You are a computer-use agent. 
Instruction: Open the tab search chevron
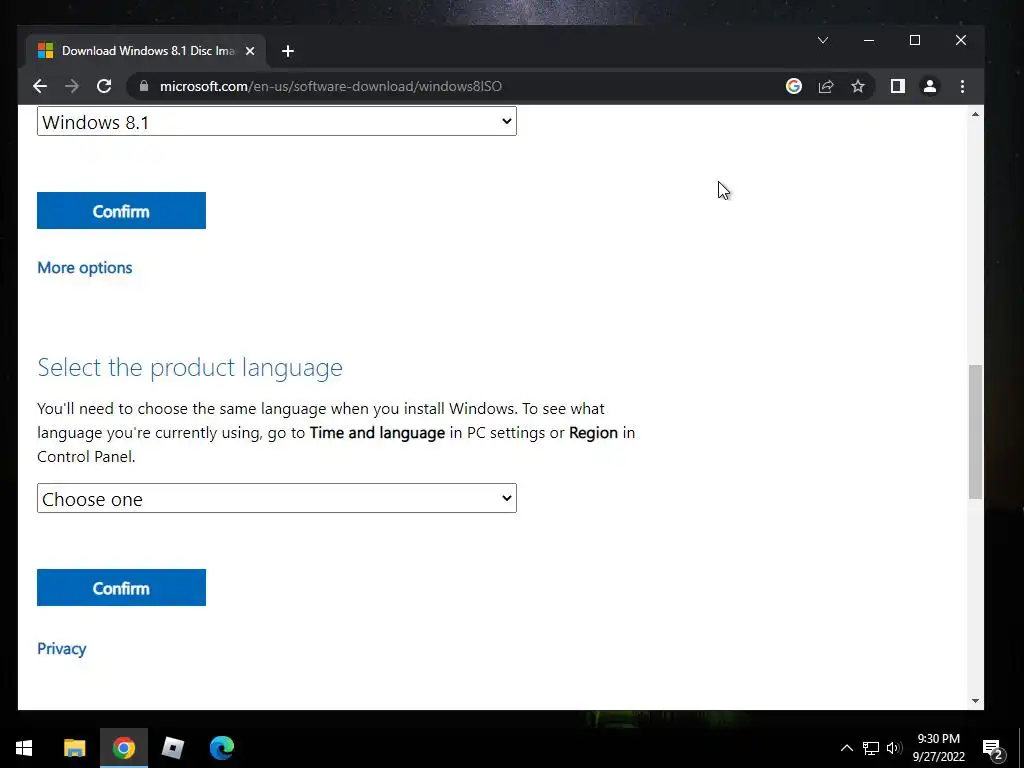pos(823,40)
